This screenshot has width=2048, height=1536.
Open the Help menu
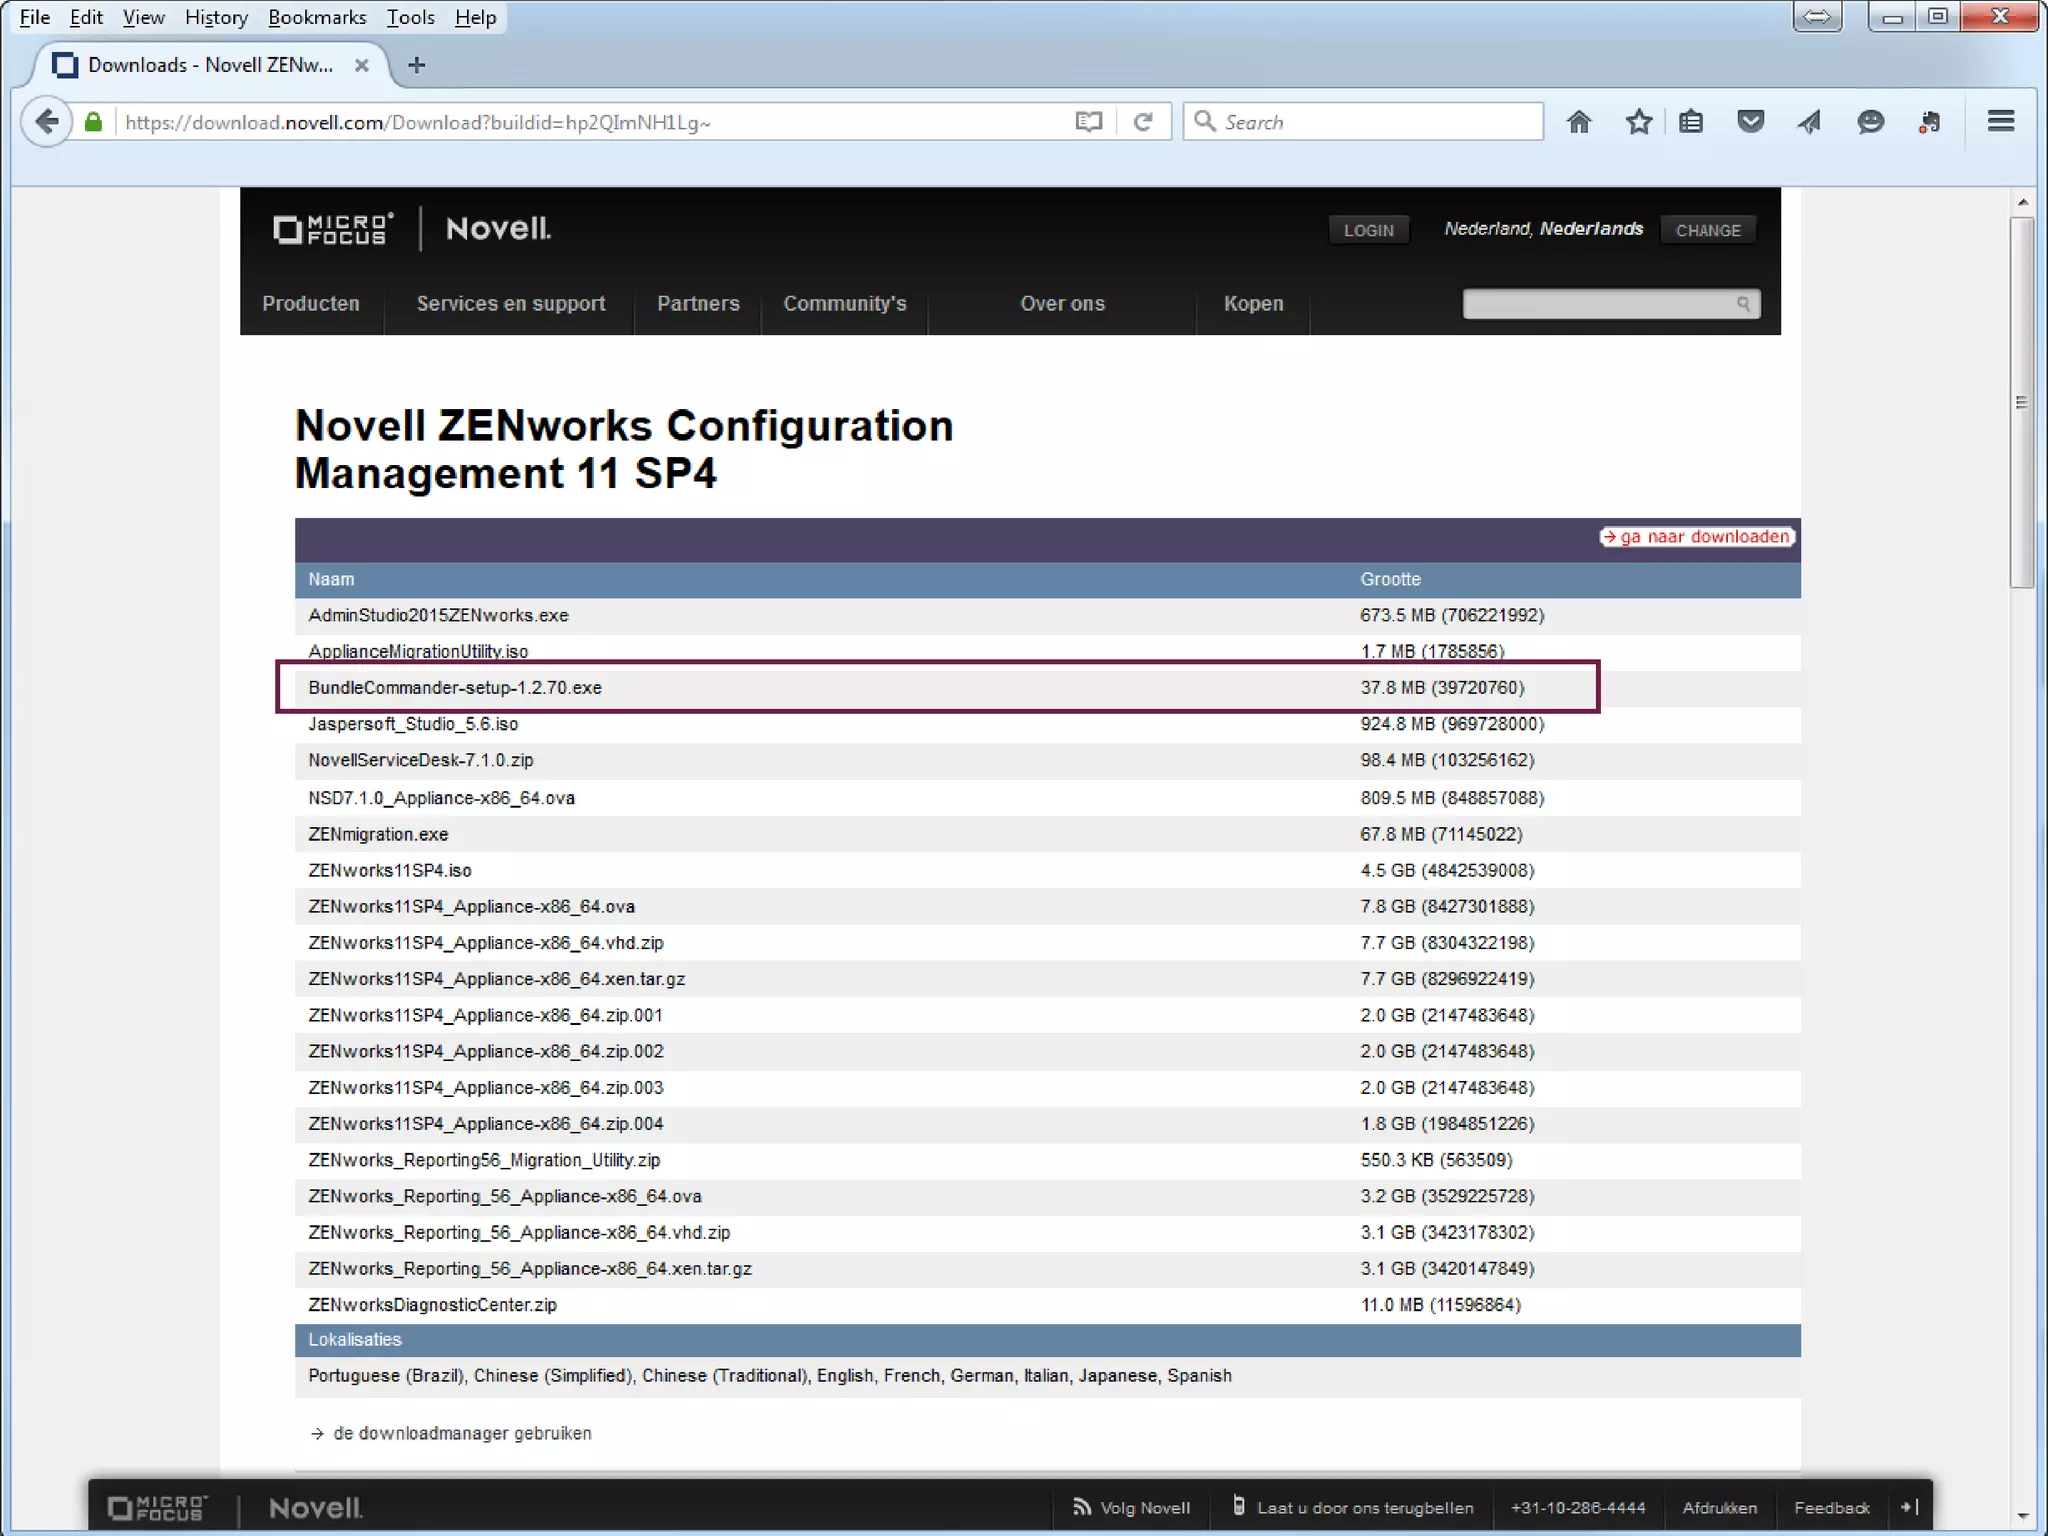click(x=475, y=17)
